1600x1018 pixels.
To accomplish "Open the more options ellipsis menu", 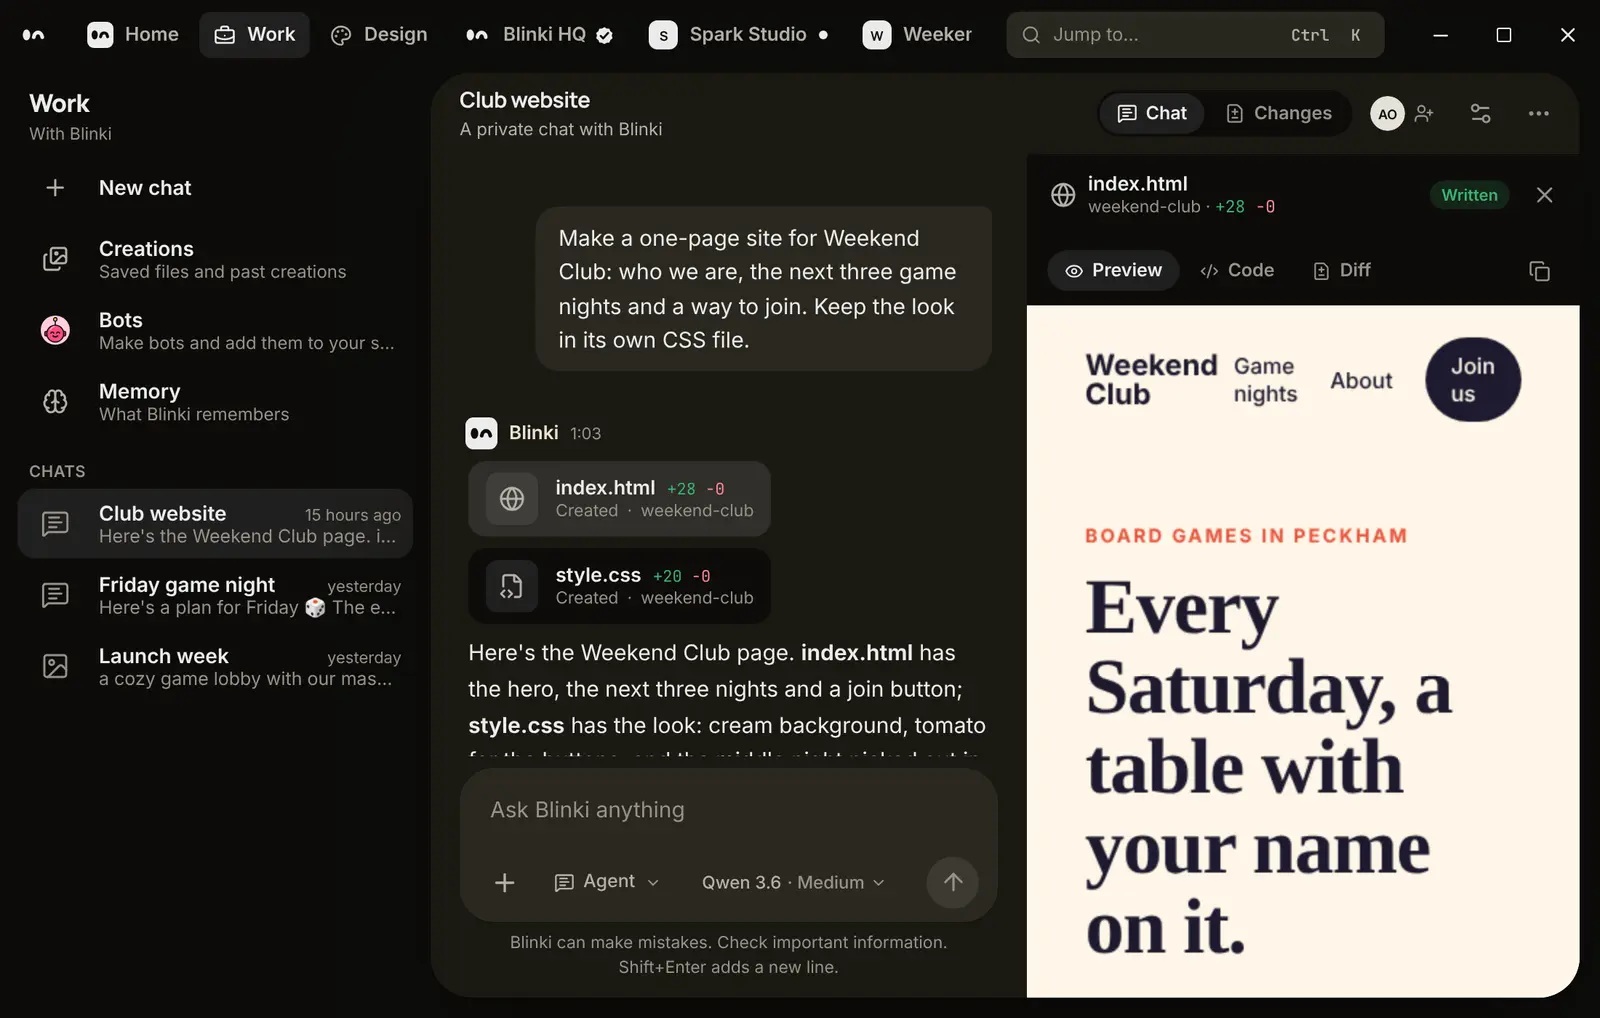I will click(x=1538, y=113).
